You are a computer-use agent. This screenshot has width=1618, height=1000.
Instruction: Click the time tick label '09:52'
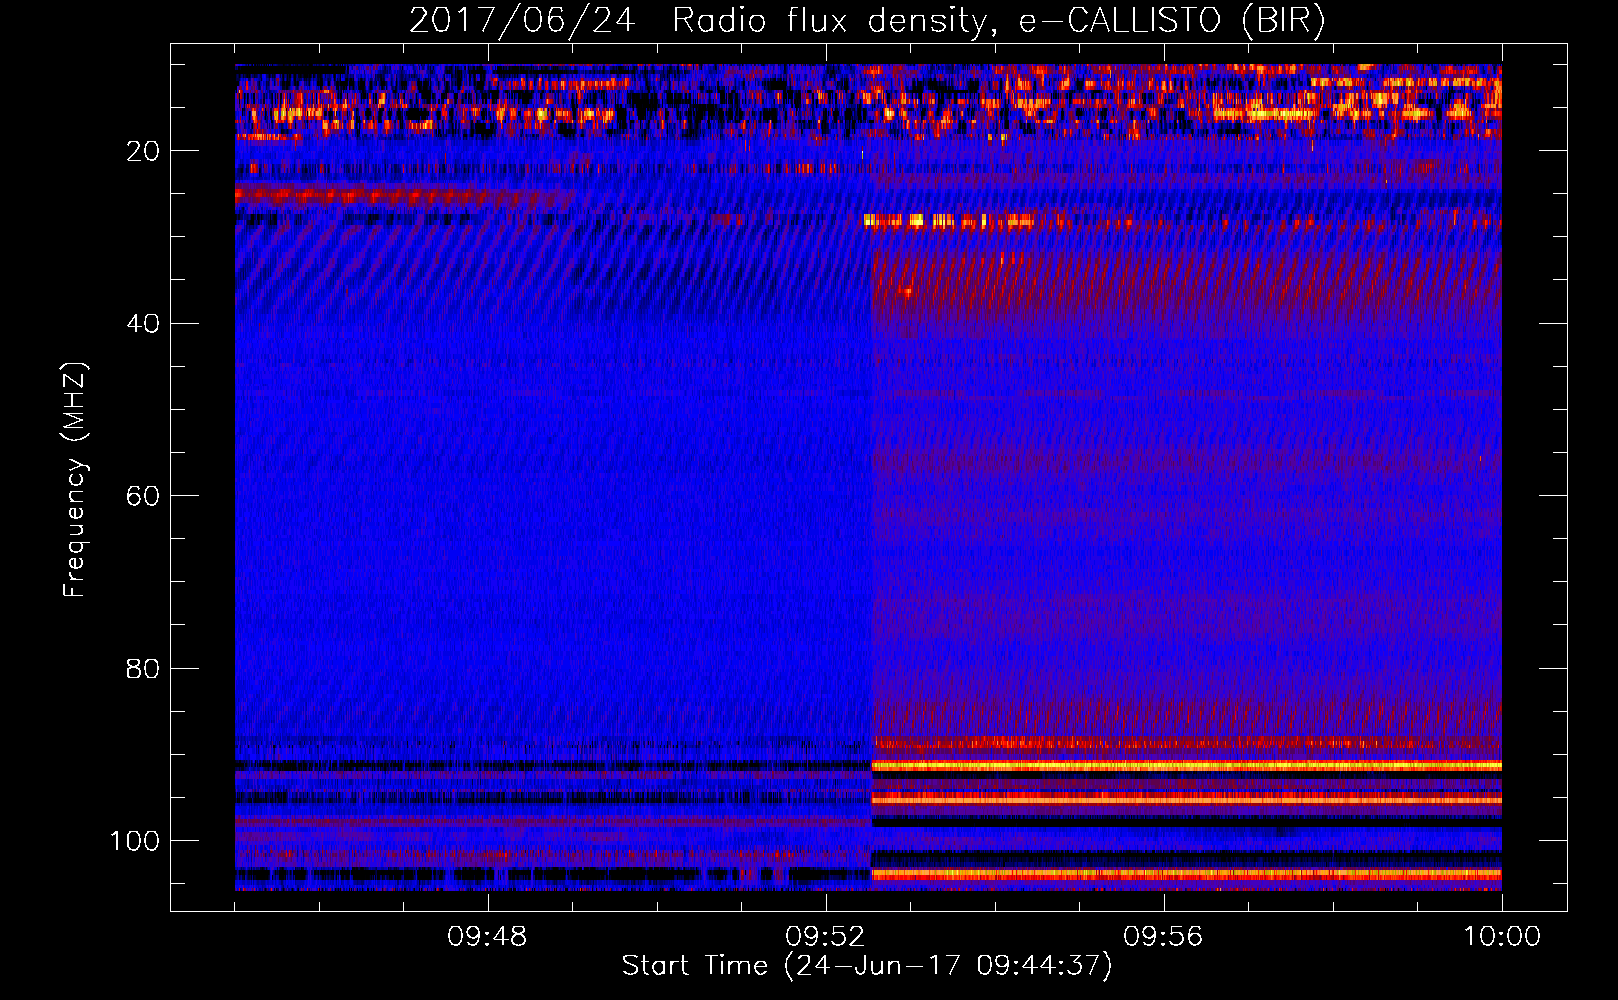(825, 937)
